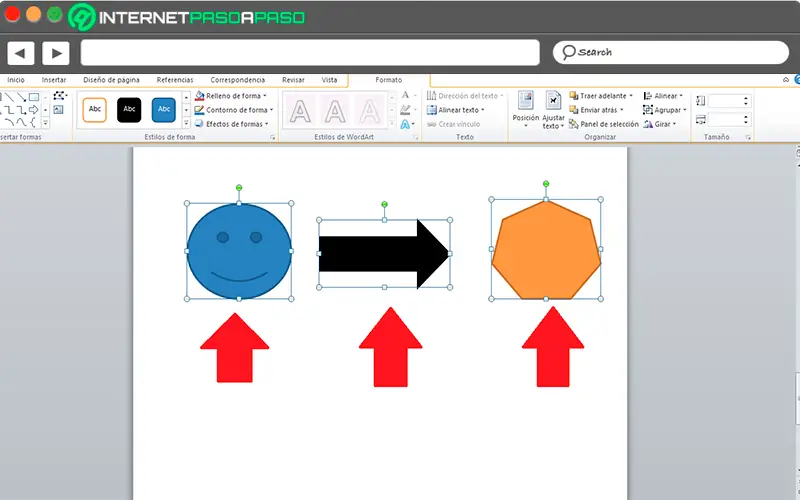Expand the shapes gallery More arrow
Image resolution: width=800 pixels, height=500 pixels.
click(x=45, y=123)
